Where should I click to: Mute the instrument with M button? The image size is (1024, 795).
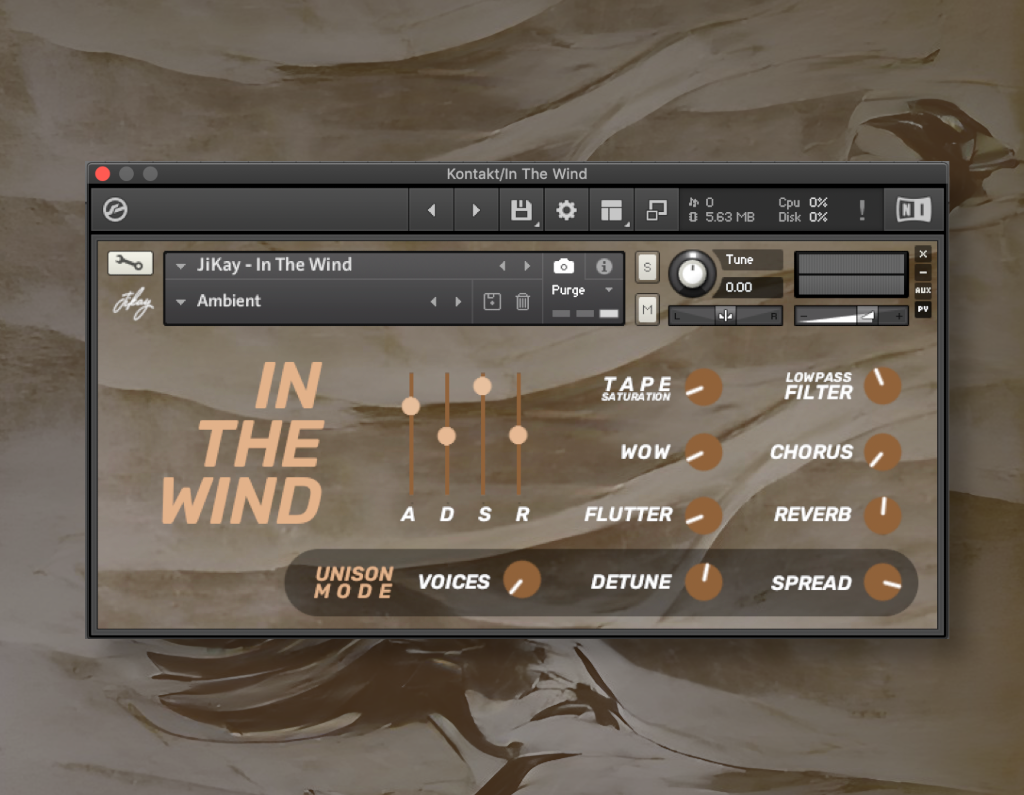pyautogui.click(x=647, y=309)
